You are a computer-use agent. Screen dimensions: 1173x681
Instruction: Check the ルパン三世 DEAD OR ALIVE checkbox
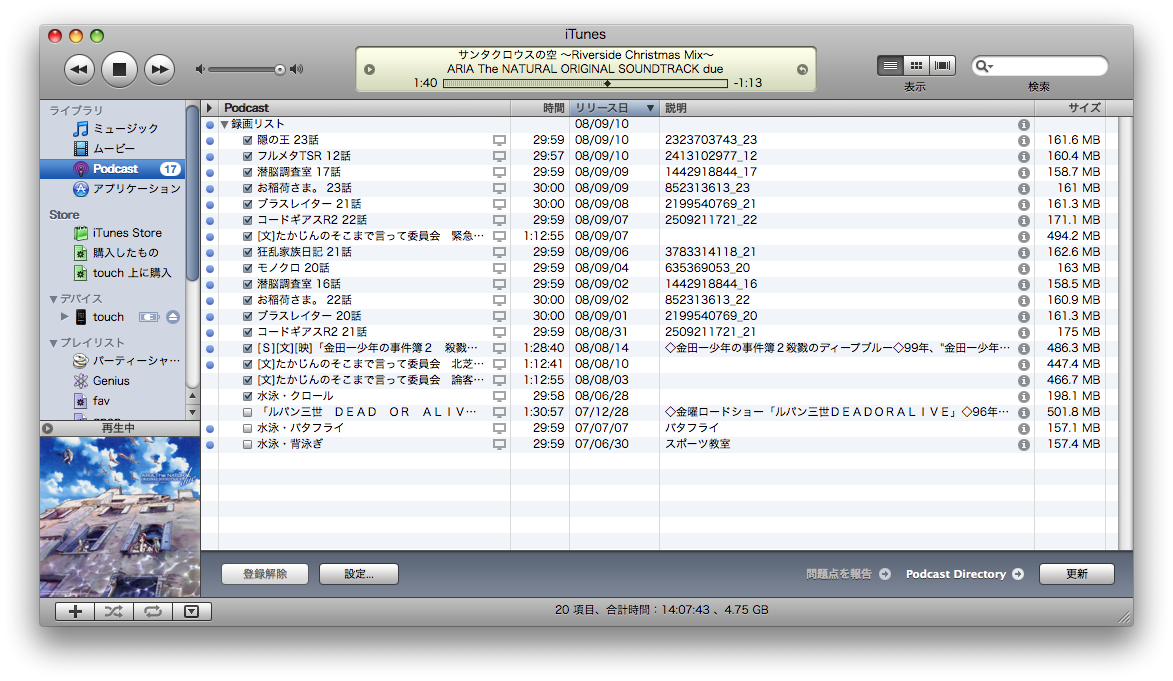click(248, 412)
